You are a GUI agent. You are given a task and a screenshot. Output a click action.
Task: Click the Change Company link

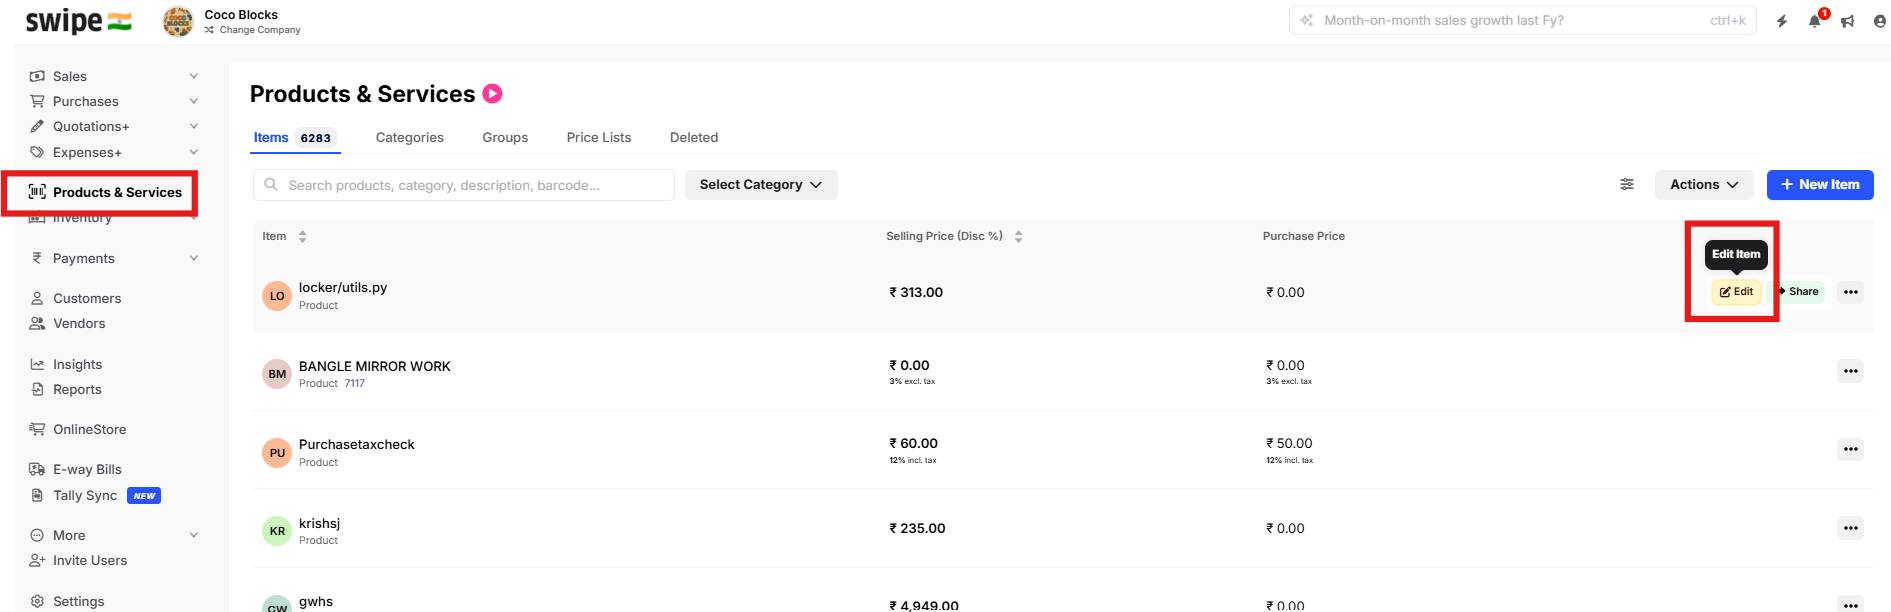pyautogui.click(x=259, y=30)
